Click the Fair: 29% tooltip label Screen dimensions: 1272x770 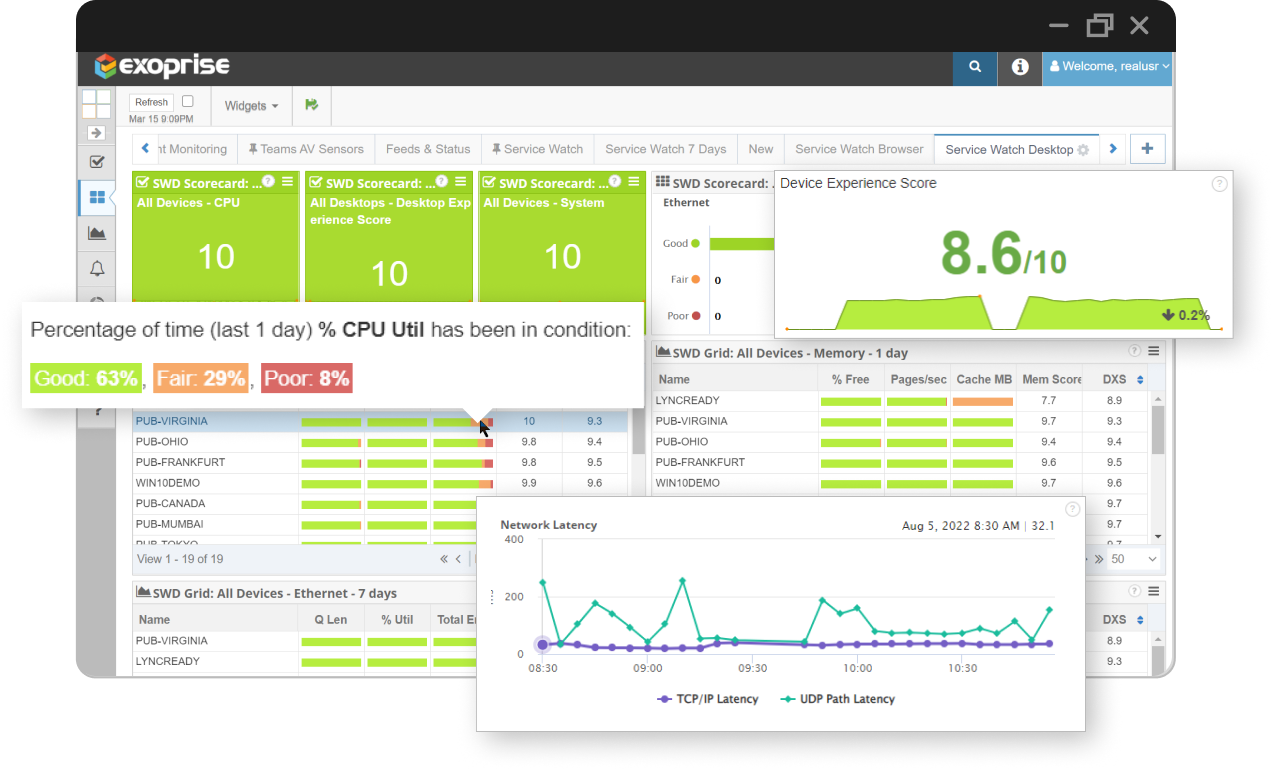pos(201,378)
